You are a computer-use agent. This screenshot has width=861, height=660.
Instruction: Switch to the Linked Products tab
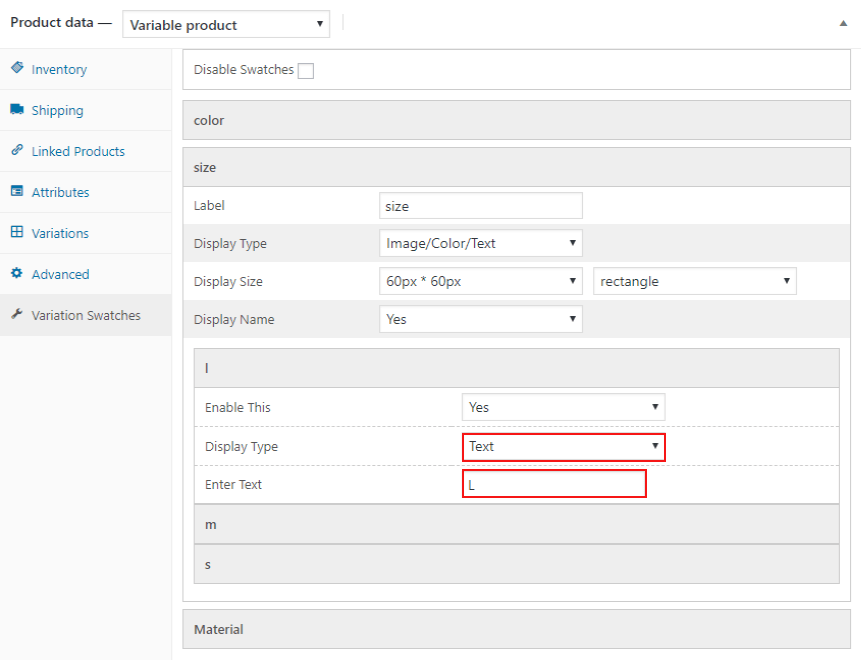coord(78,151)
